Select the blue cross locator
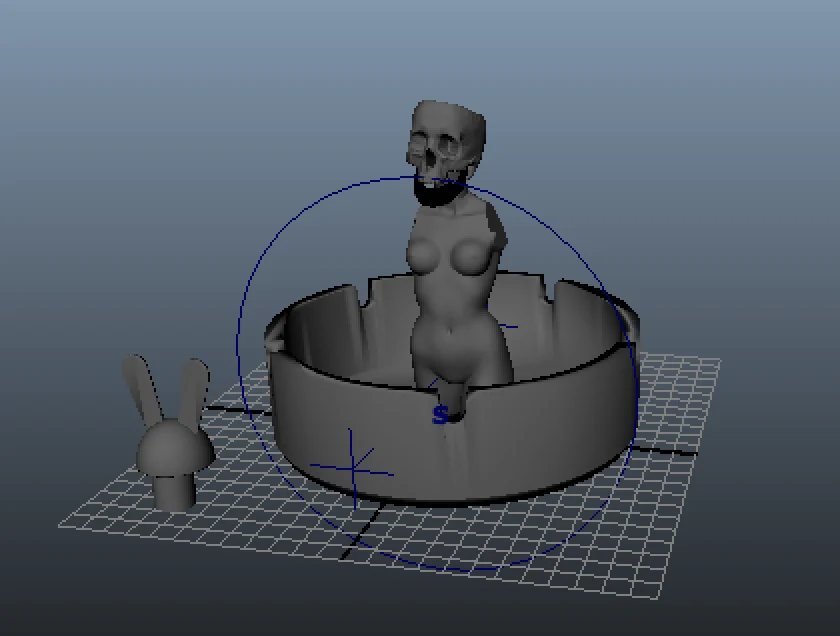 point(352,469)
